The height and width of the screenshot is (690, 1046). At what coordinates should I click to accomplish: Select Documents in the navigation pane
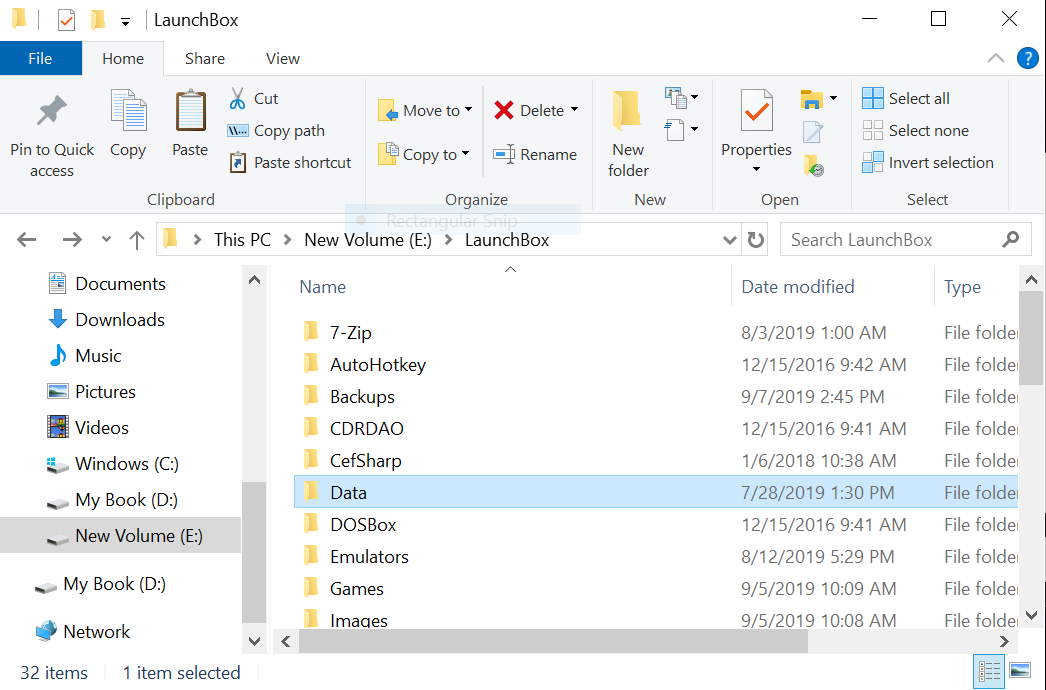pyautogui.click(x=107, y=284)
